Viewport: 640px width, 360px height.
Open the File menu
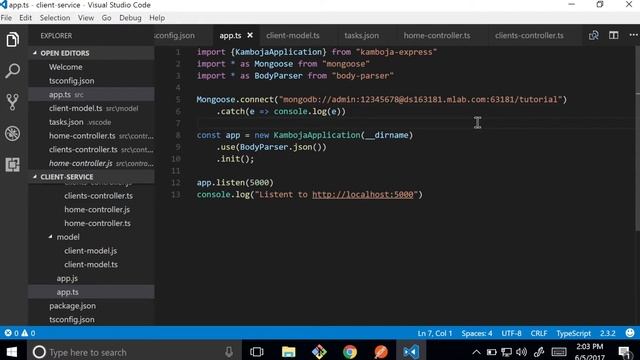pyautogui.click(x=6, y=18)
